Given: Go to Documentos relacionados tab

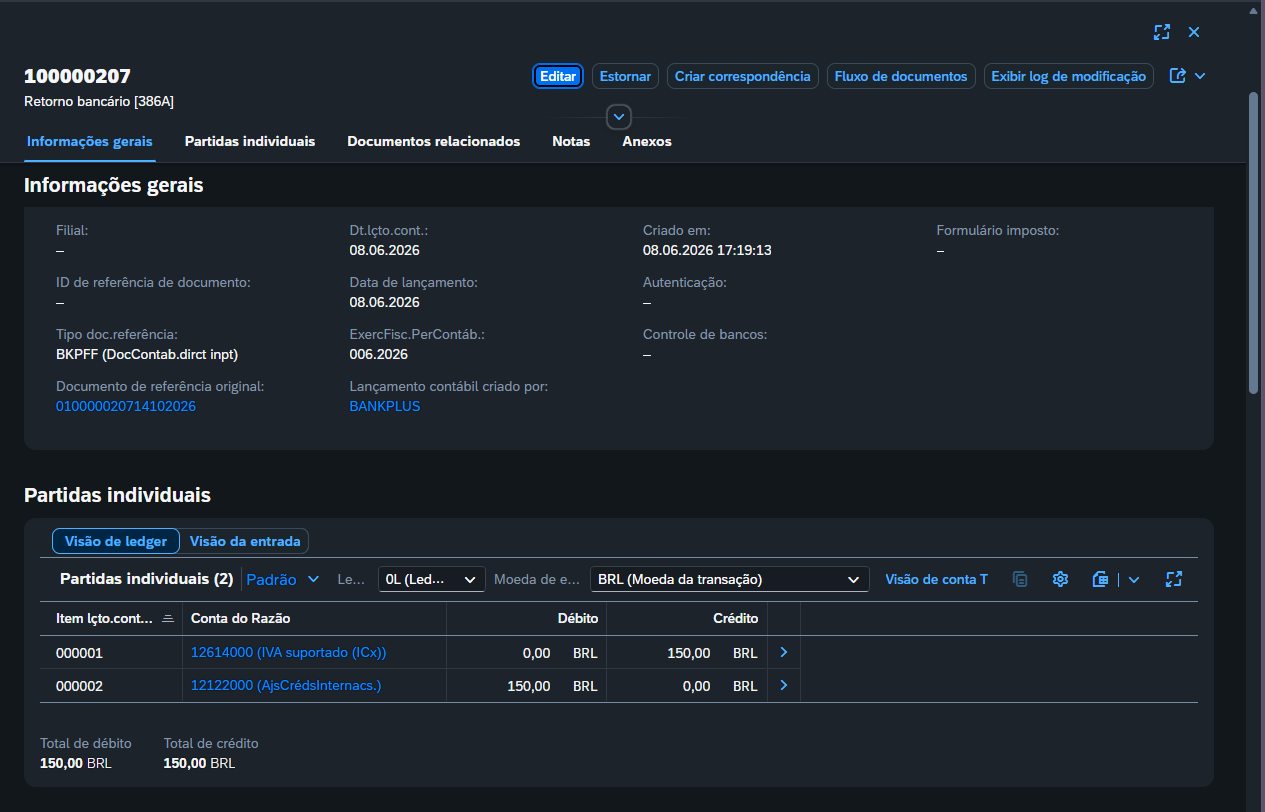Looking at the screenshot, I should pyautogui.click(x=434, y=142).
